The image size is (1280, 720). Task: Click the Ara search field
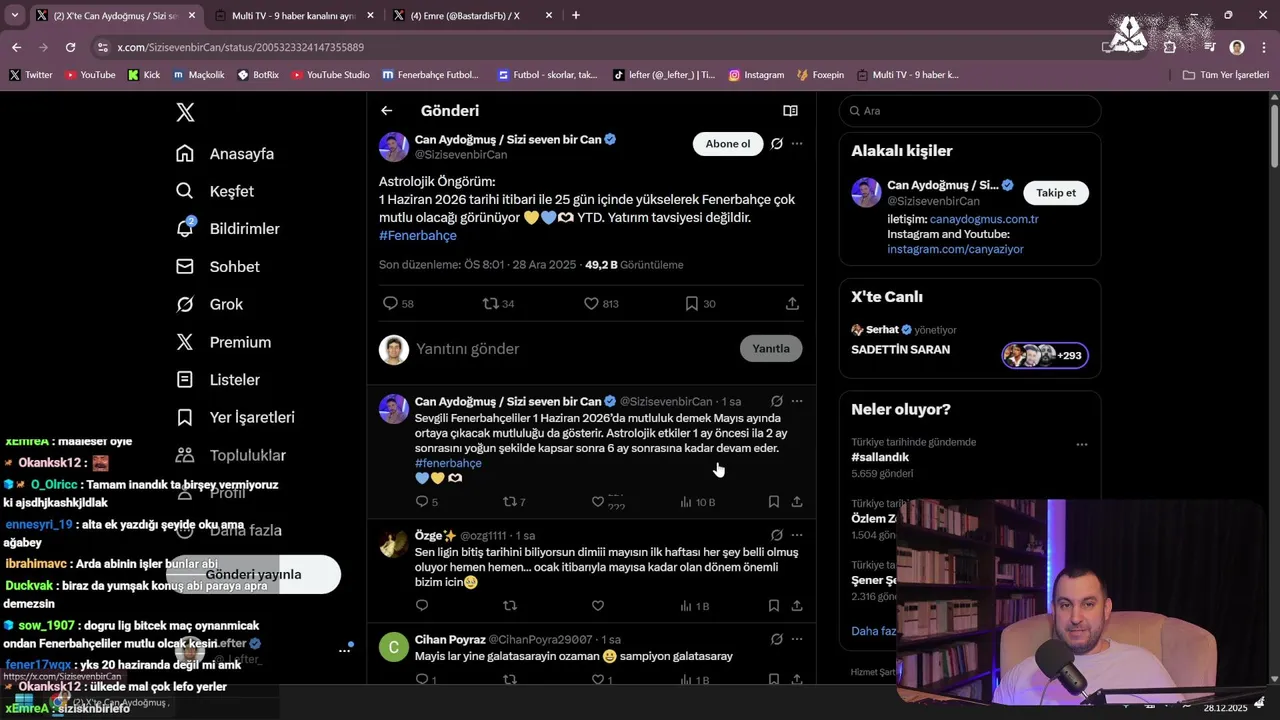pyautogui.click(x=970, y=111)
